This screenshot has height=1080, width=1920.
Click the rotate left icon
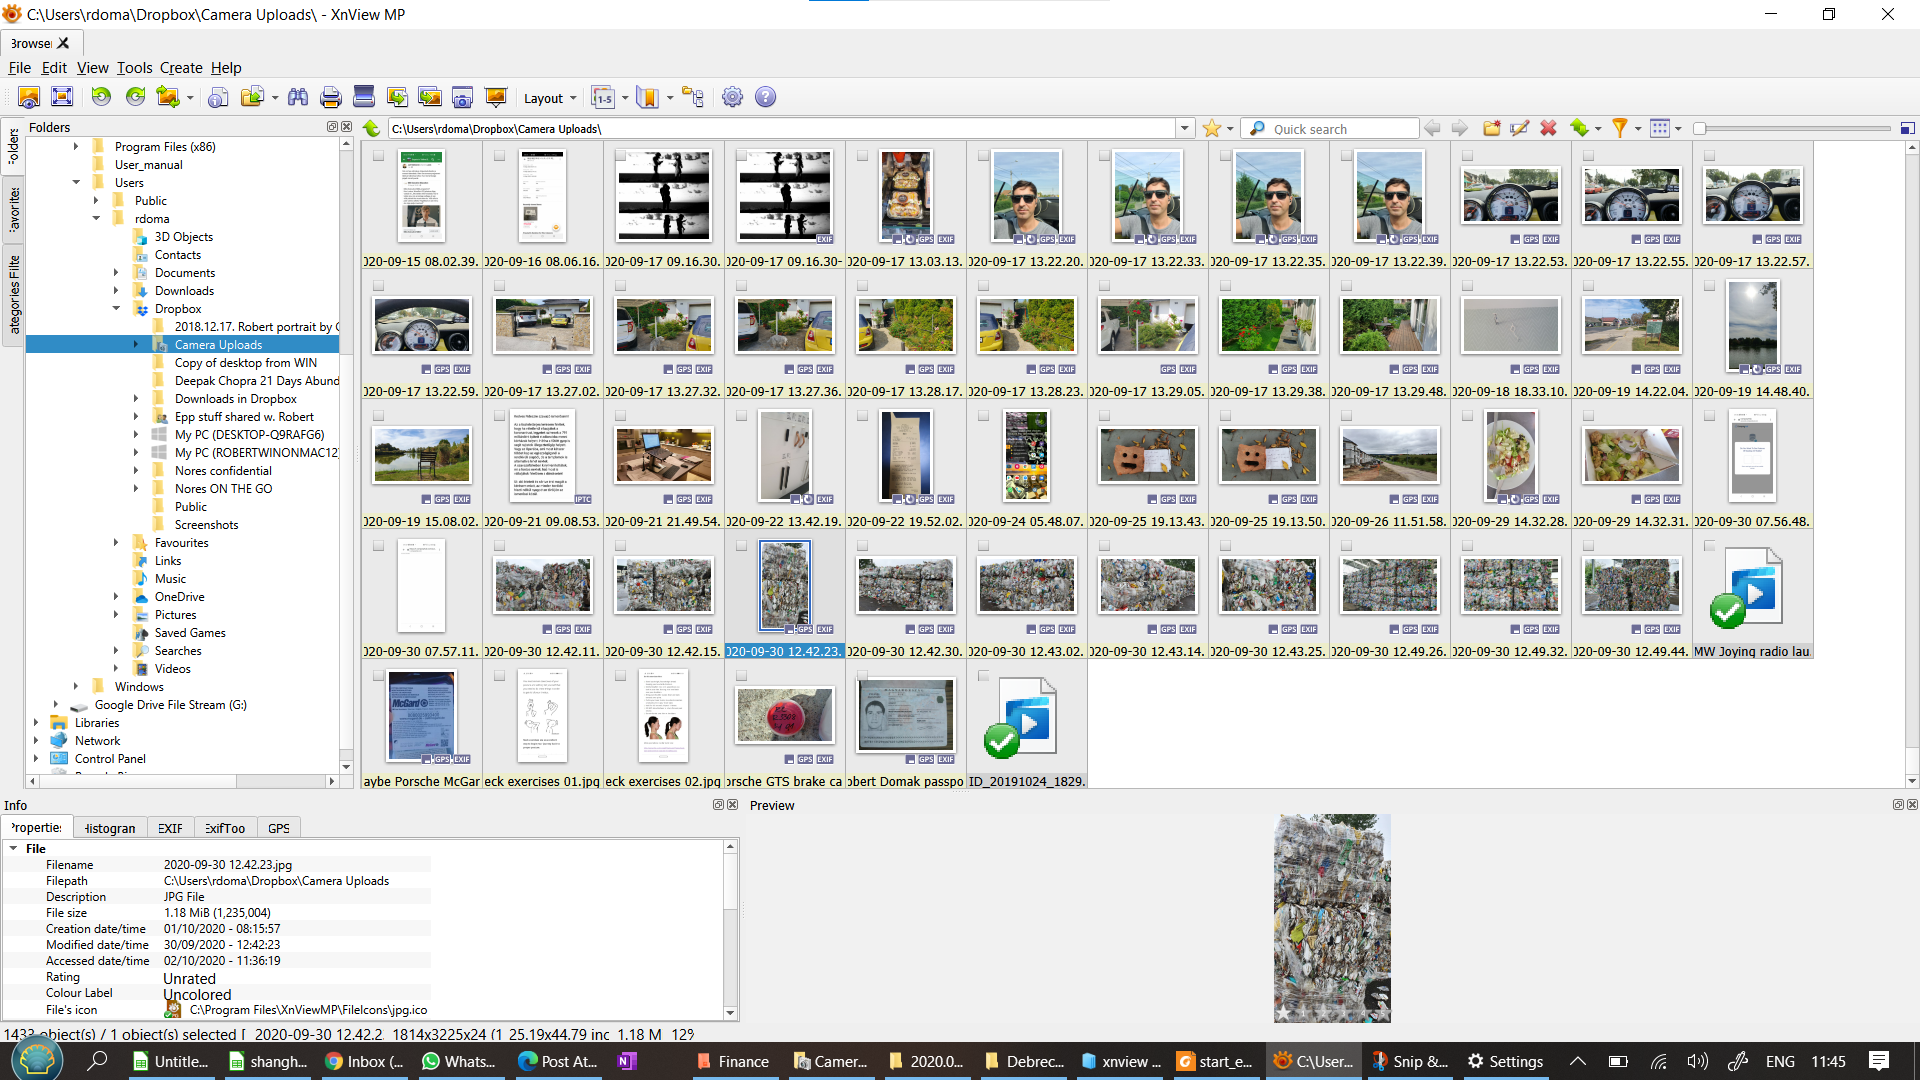coord(101,97)
